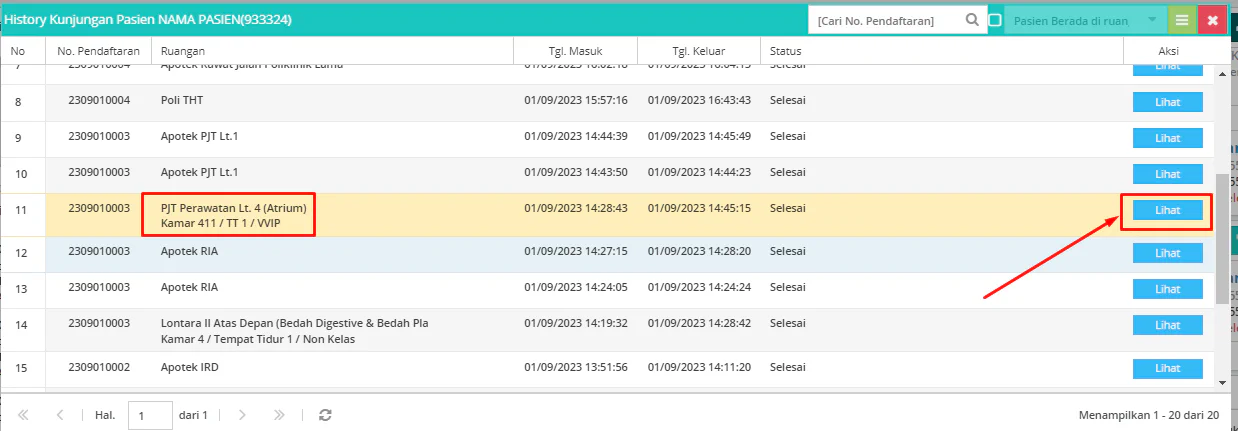Image resolution: width=1238 pixels, height=431 pixels.
Task: Click the scrollbar down arrow
Action: (x=1222, y=381)
